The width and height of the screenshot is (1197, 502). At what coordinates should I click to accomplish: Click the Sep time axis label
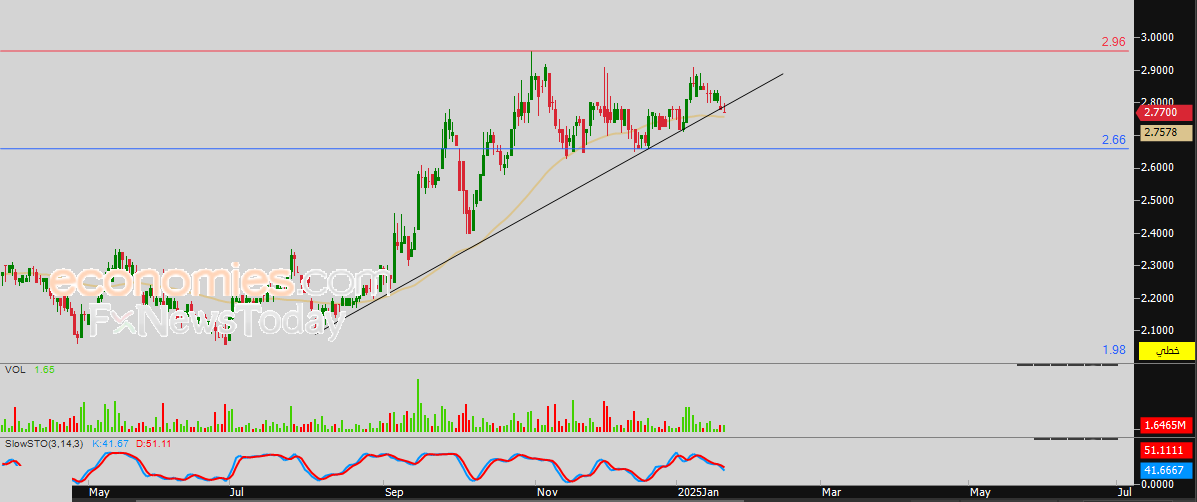pyautogui.click(x=394, y=494)
